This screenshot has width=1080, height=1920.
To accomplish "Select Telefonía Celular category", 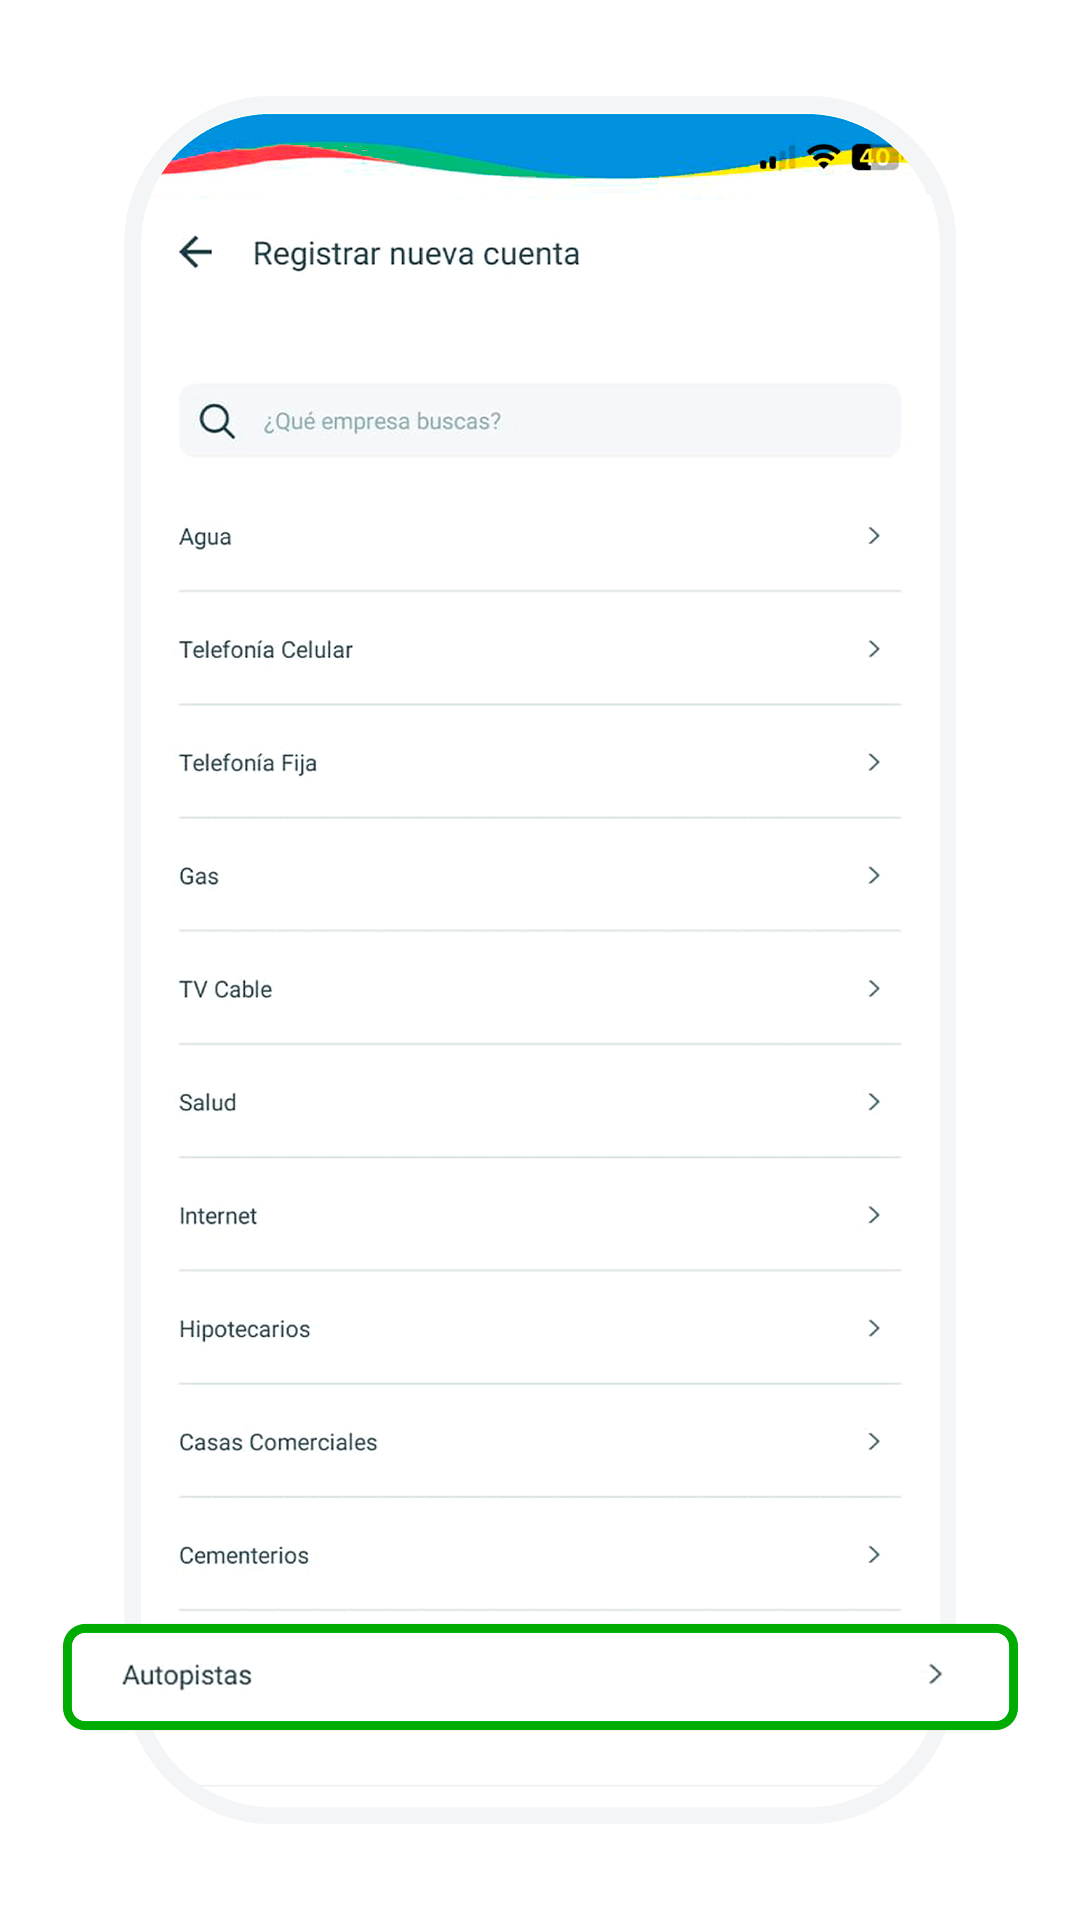I will (x=266, y=650).
